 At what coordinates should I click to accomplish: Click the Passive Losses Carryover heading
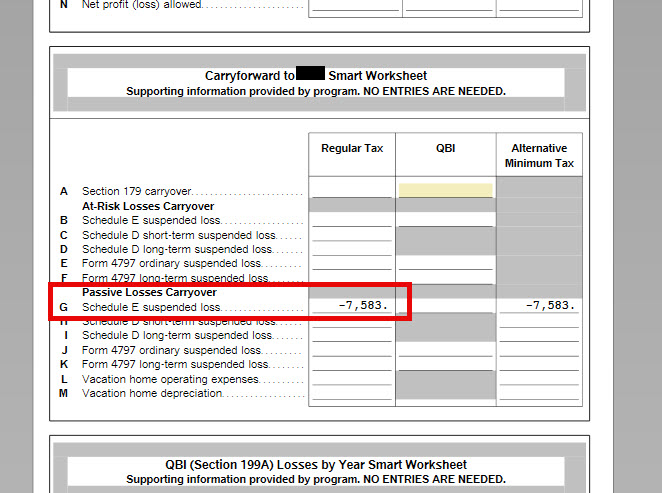pyautogui.click(x=149, y=292)
